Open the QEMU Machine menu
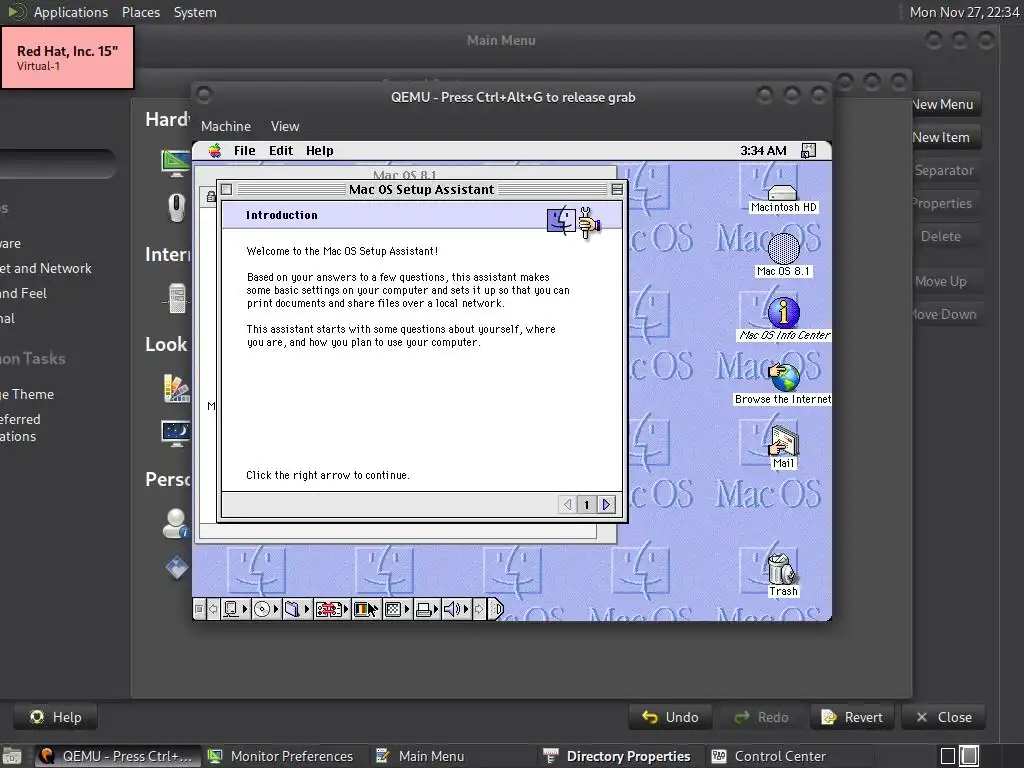This screenshot has height=768, width=1024. click(x=226, y=126)
